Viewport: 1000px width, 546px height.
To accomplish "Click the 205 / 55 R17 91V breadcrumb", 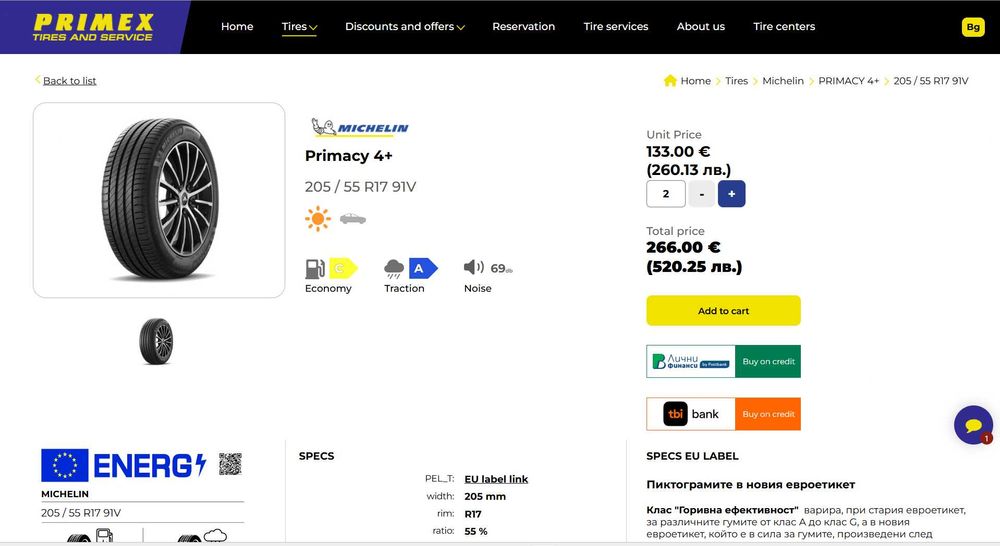I will click(x=930, y=80).
